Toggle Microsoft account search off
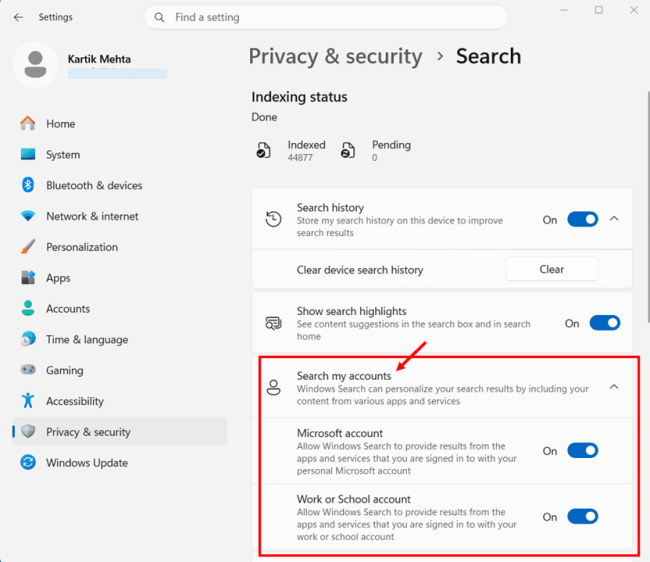The width and height of the screenshot is (650, 562). [582, 451]
